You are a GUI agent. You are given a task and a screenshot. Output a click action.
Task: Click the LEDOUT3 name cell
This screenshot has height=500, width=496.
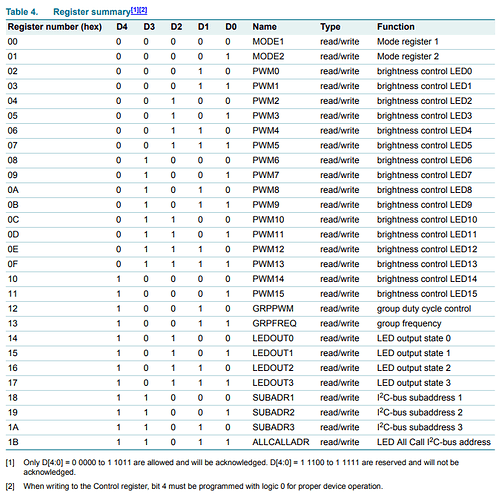pos(273,383)
